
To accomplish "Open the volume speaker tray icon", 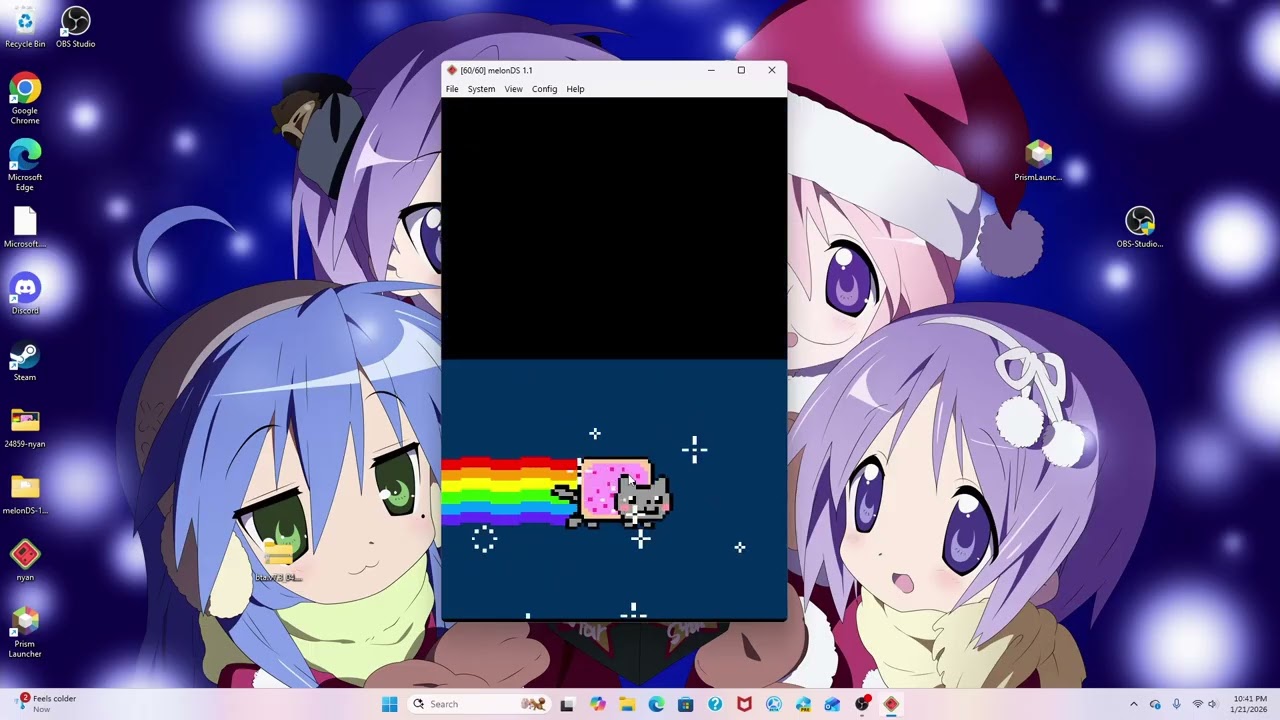I will click(1212, 704).
